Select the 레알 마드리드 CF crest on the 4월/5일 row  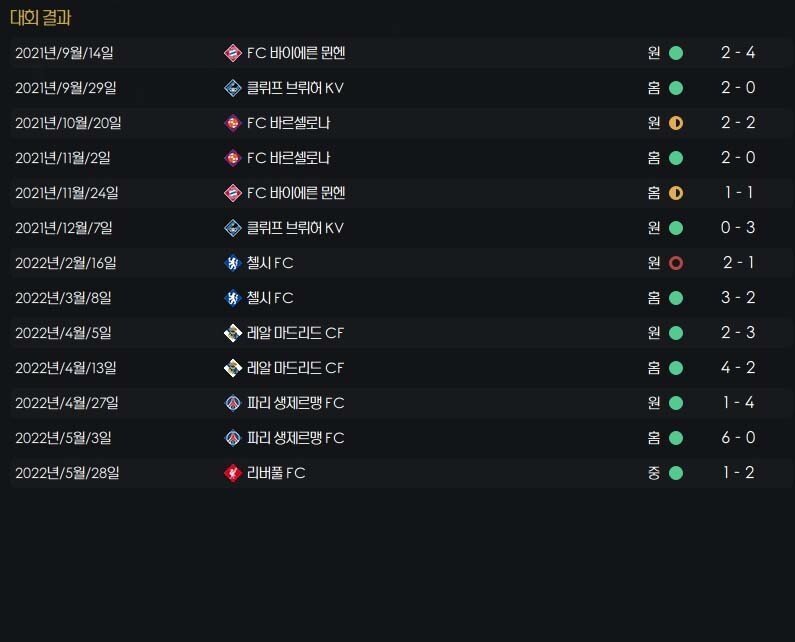[x=233, y=333]
